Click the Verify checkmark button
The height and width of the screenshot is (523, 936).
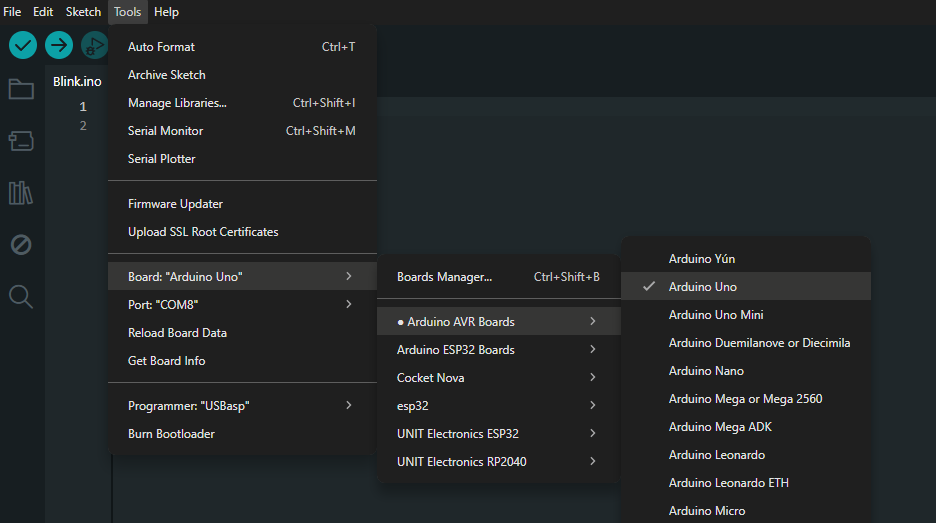tap(23, 45)
